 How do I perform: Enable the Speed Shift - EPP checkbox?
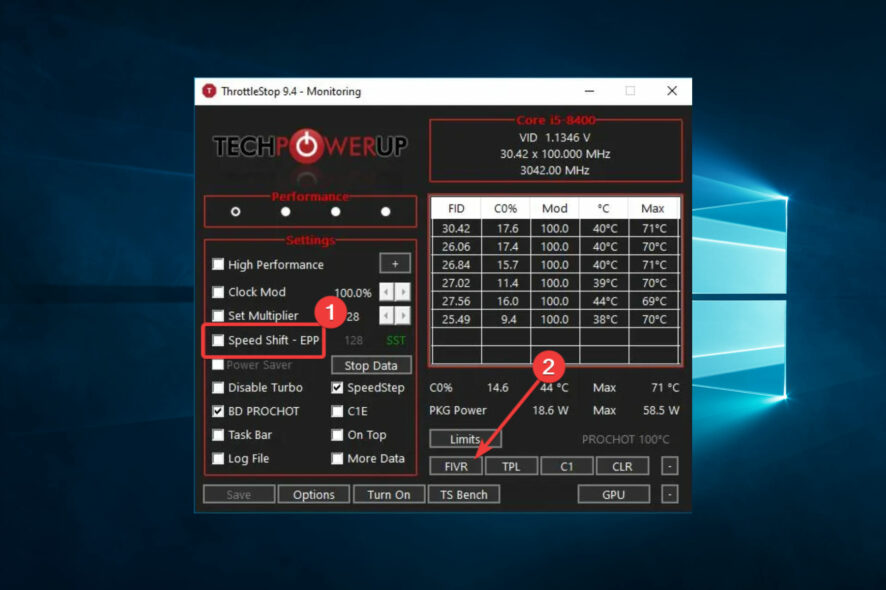click(x=218, y=340)
